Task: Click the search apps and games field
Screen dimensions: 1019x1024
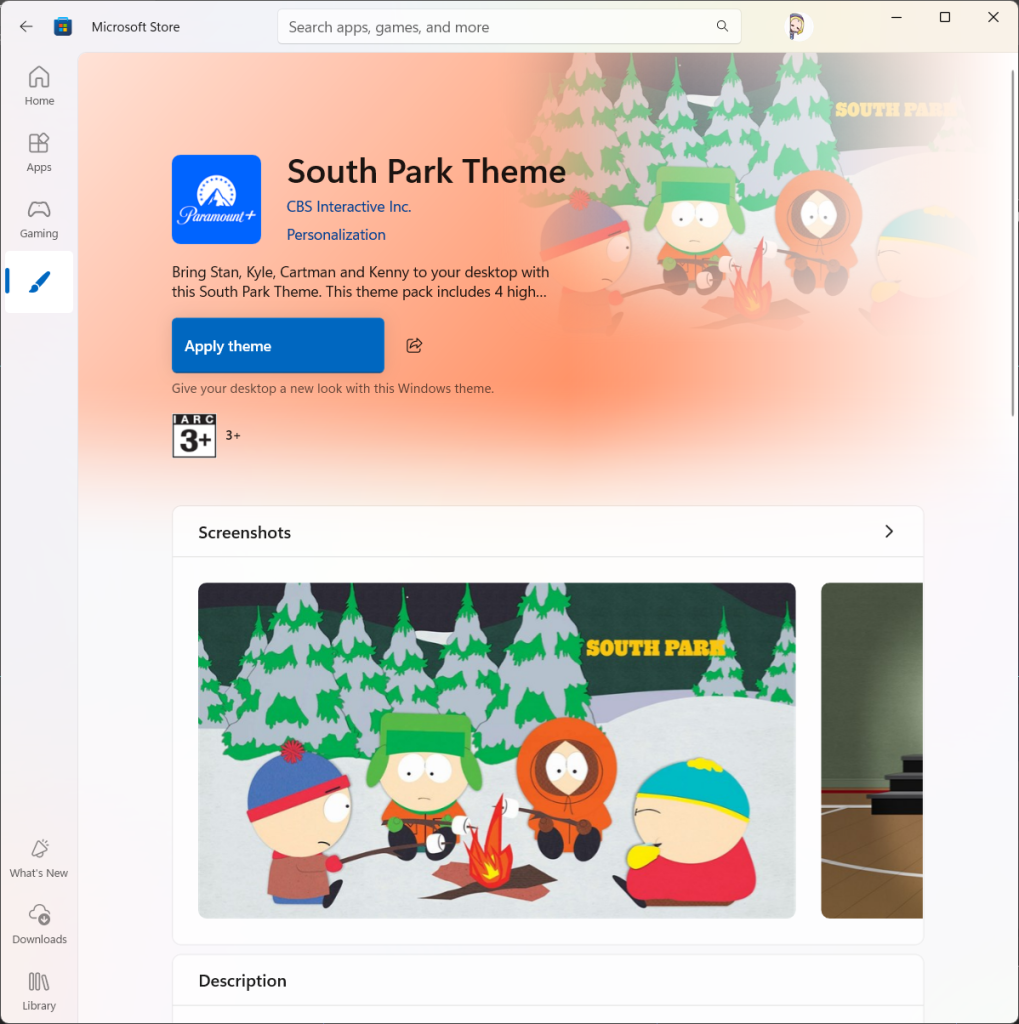Action: pyautogui.click(x=500, y=27)
